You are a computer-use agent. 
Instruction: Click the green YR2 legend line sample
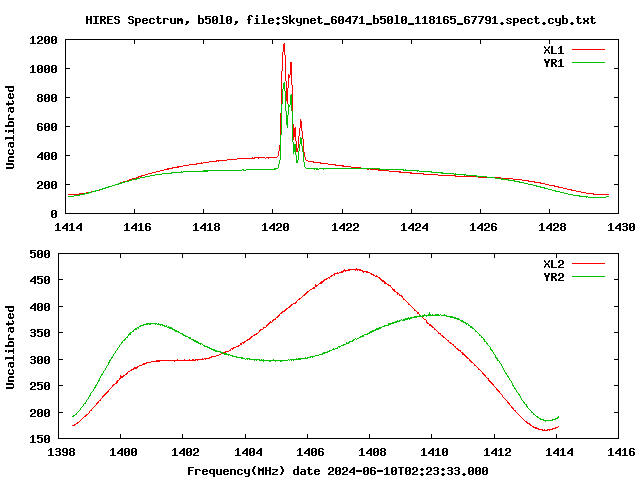[588, 277]
